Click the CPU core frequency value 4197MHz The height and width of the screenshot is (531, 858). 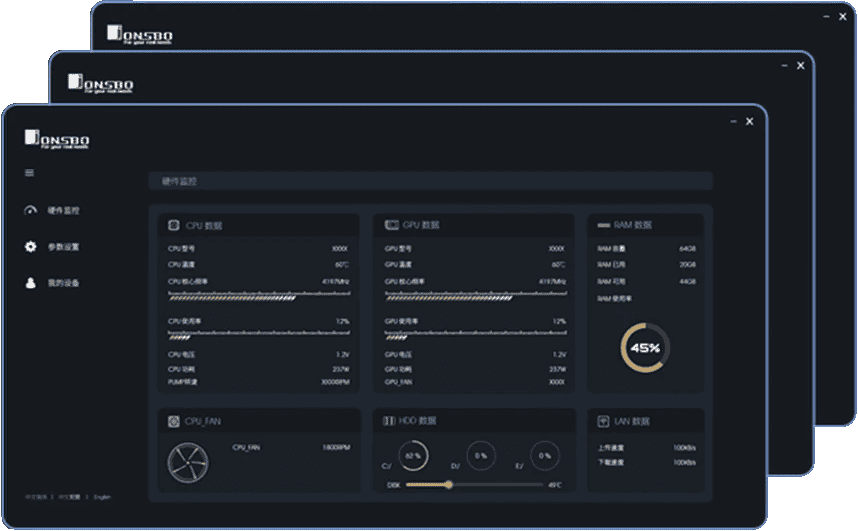coord(335,282)
